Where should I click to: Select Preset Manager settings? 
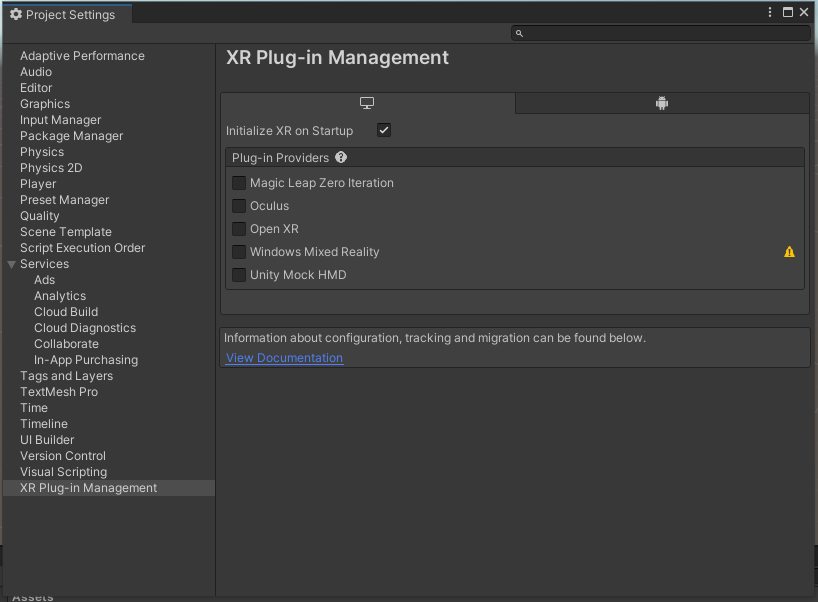coord(65,200)
